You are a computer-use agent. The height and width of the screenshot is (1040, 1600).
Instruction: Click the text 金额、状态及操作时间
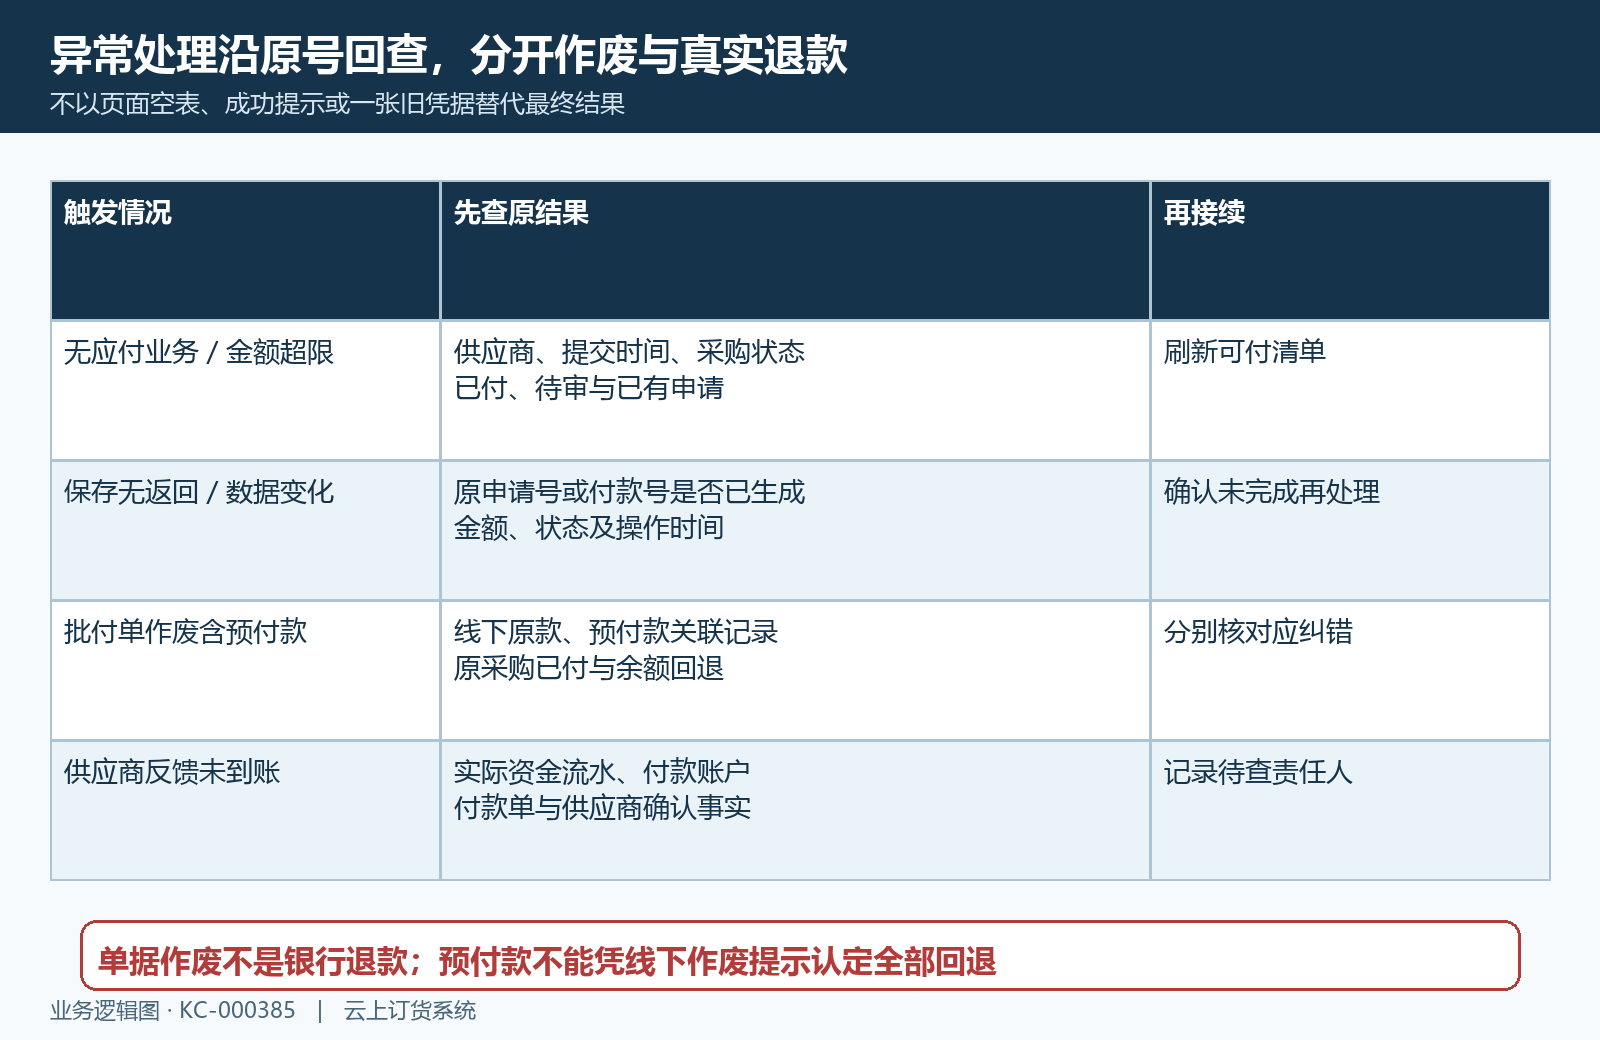589,528
